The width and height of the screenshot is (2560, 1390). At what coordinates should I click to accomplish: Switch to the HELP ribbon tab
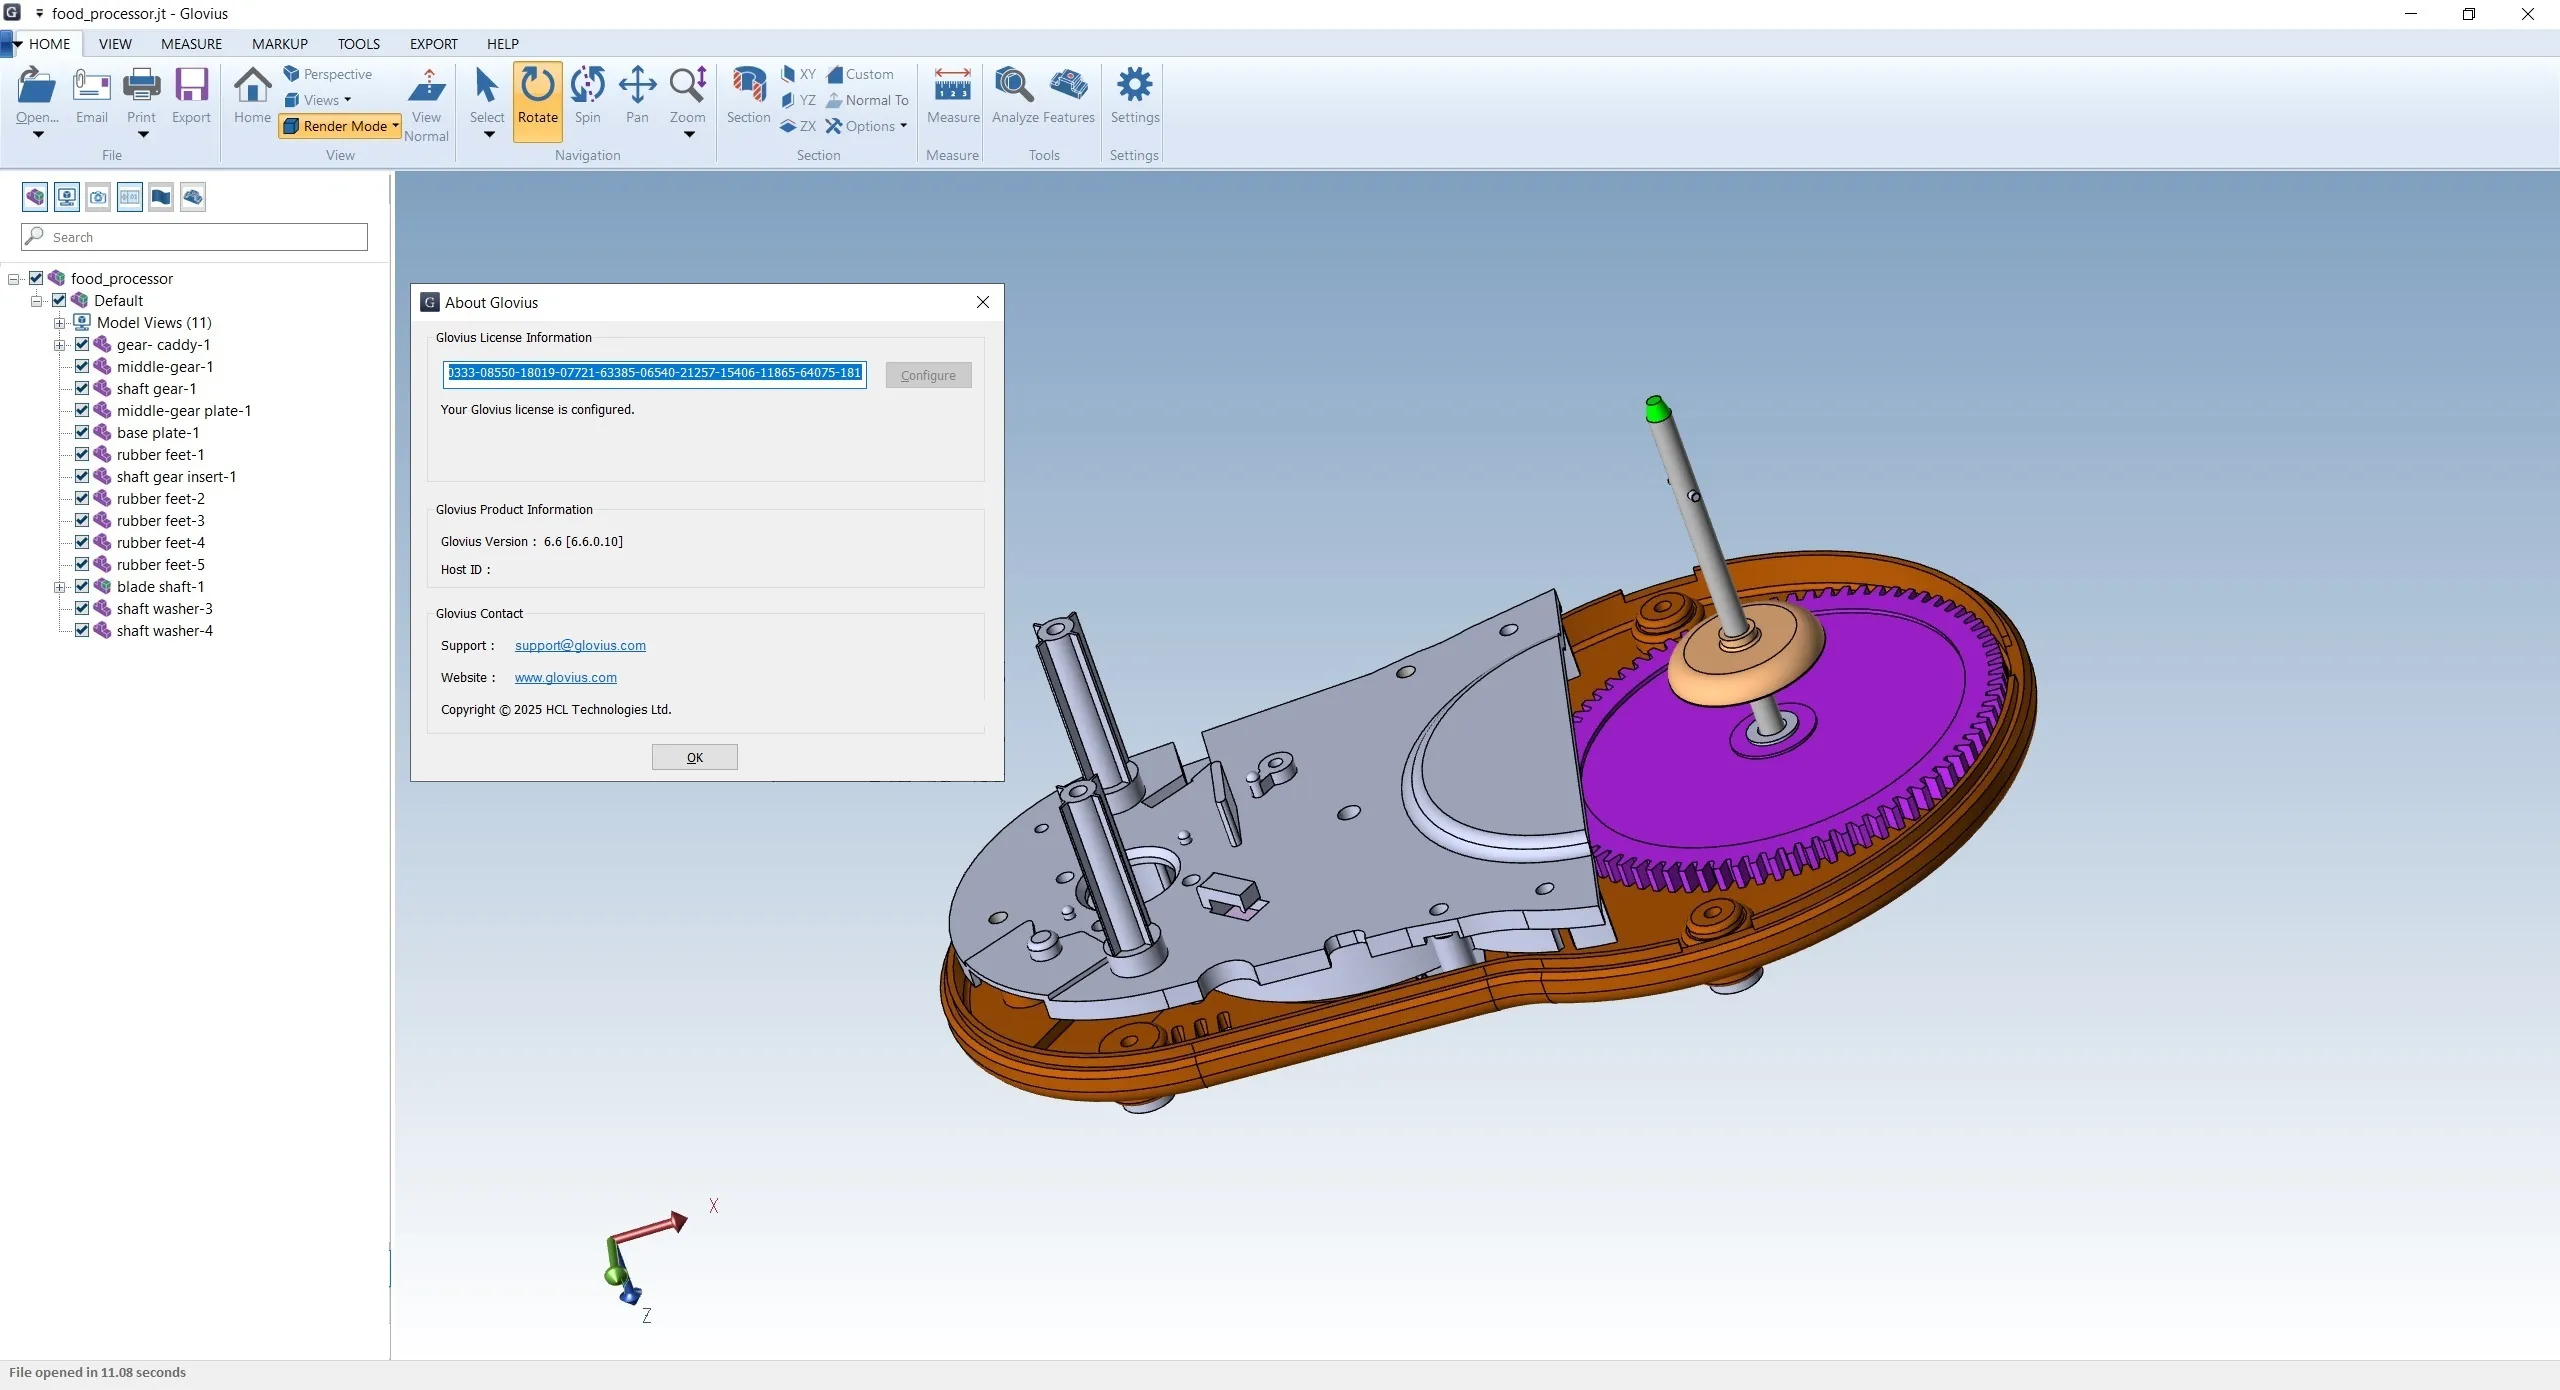tap(503, 44)
